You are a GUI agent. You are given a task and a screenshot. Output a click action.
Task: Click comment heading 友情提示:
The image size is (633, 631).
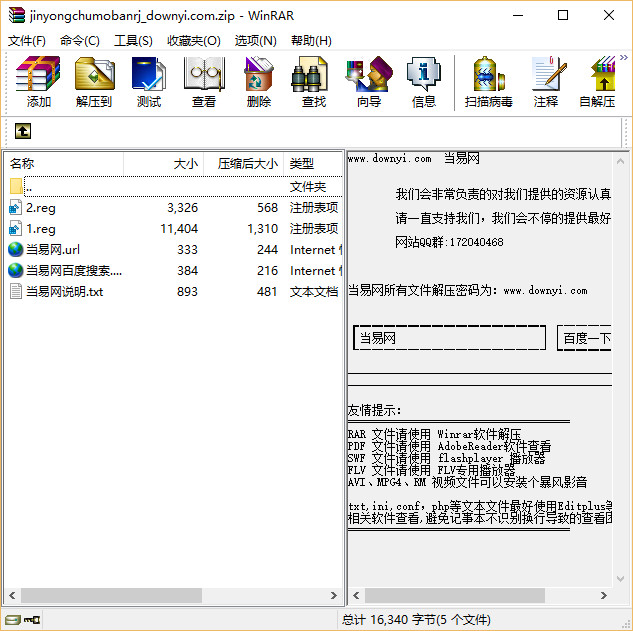[374, 410]
